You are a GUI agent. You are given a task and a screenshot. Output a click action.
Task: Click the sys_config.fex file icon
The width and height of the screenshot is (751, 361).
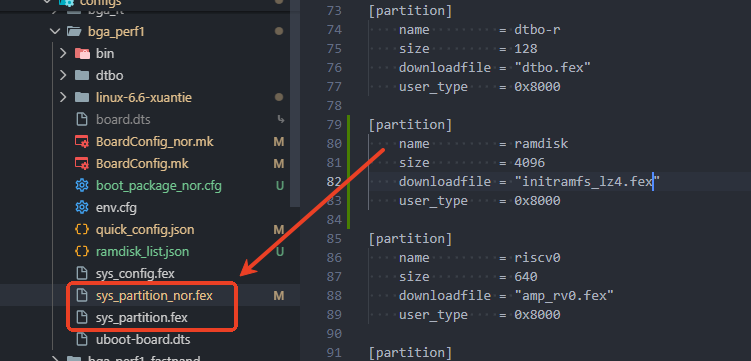click(82, 274)
